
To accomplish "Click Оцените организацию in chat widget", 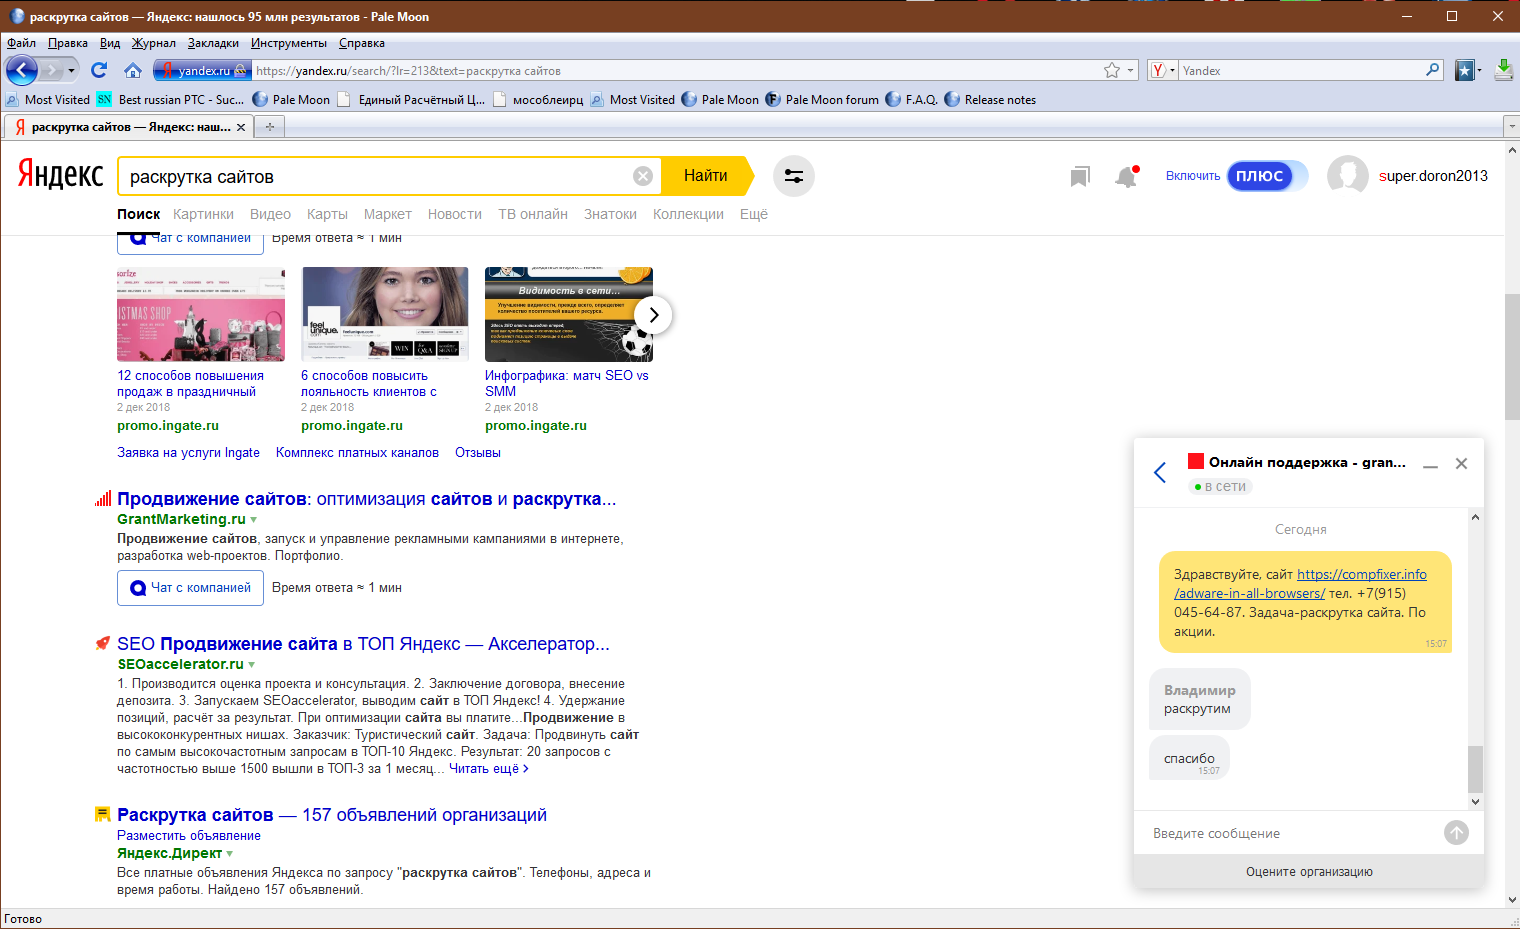I will point(1309,872).
